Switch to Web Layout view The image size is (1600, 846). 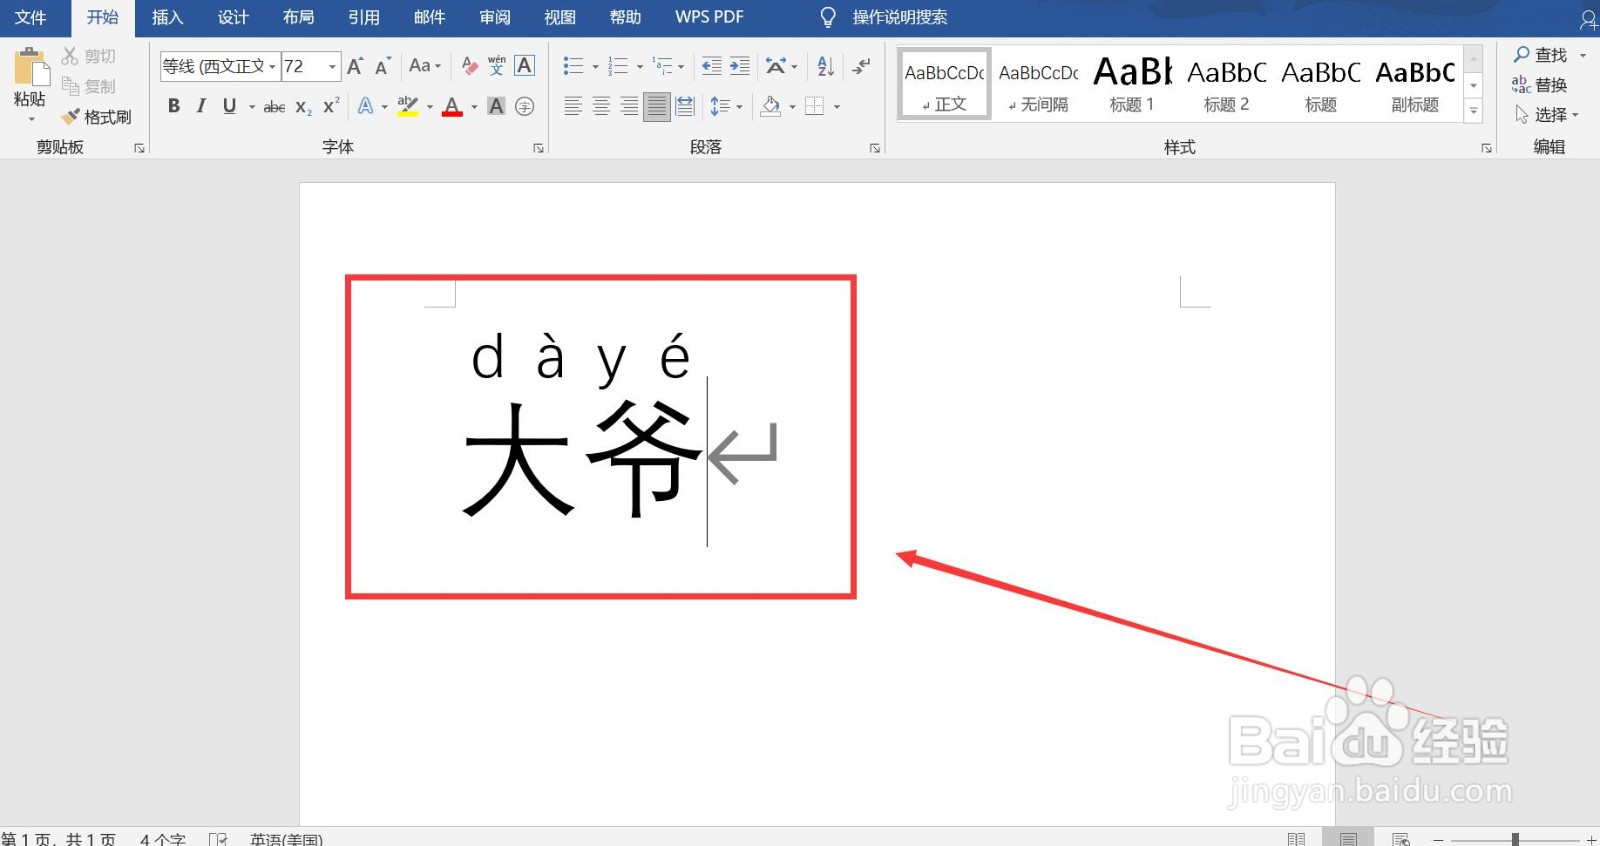tap(1400, 839)
